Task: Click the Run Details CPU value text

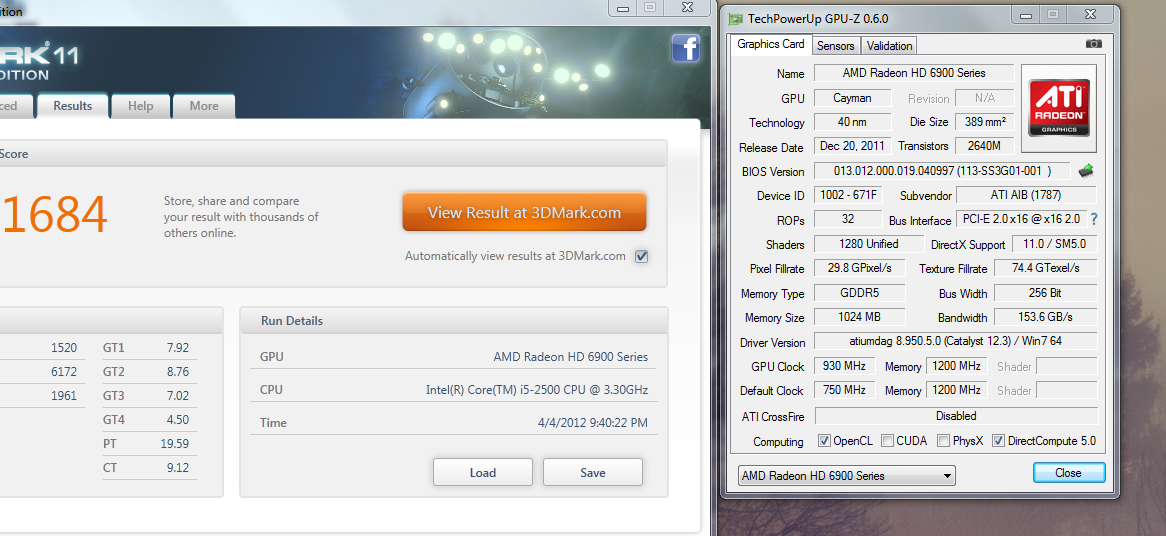Action: pos(537,390)
